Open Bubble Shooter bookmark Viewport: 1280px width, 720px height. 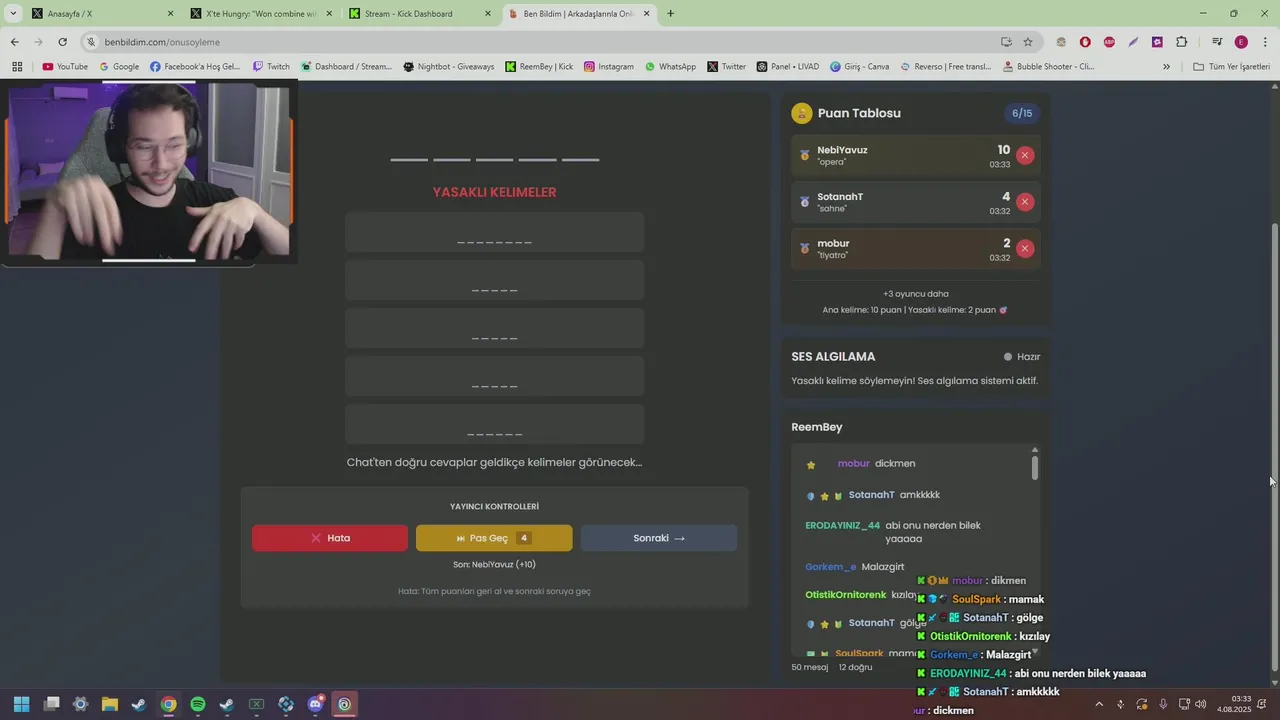point(1047,67)
